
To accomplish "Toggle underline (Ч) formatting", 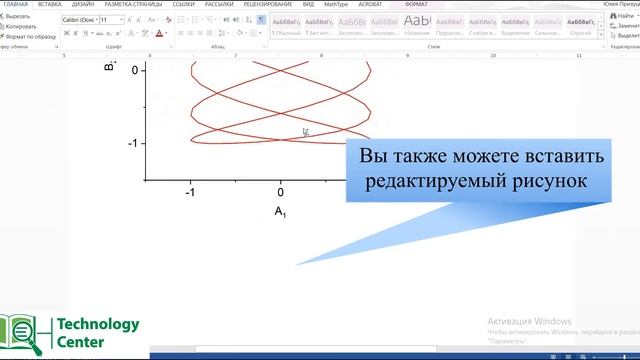I will [85, 33].
